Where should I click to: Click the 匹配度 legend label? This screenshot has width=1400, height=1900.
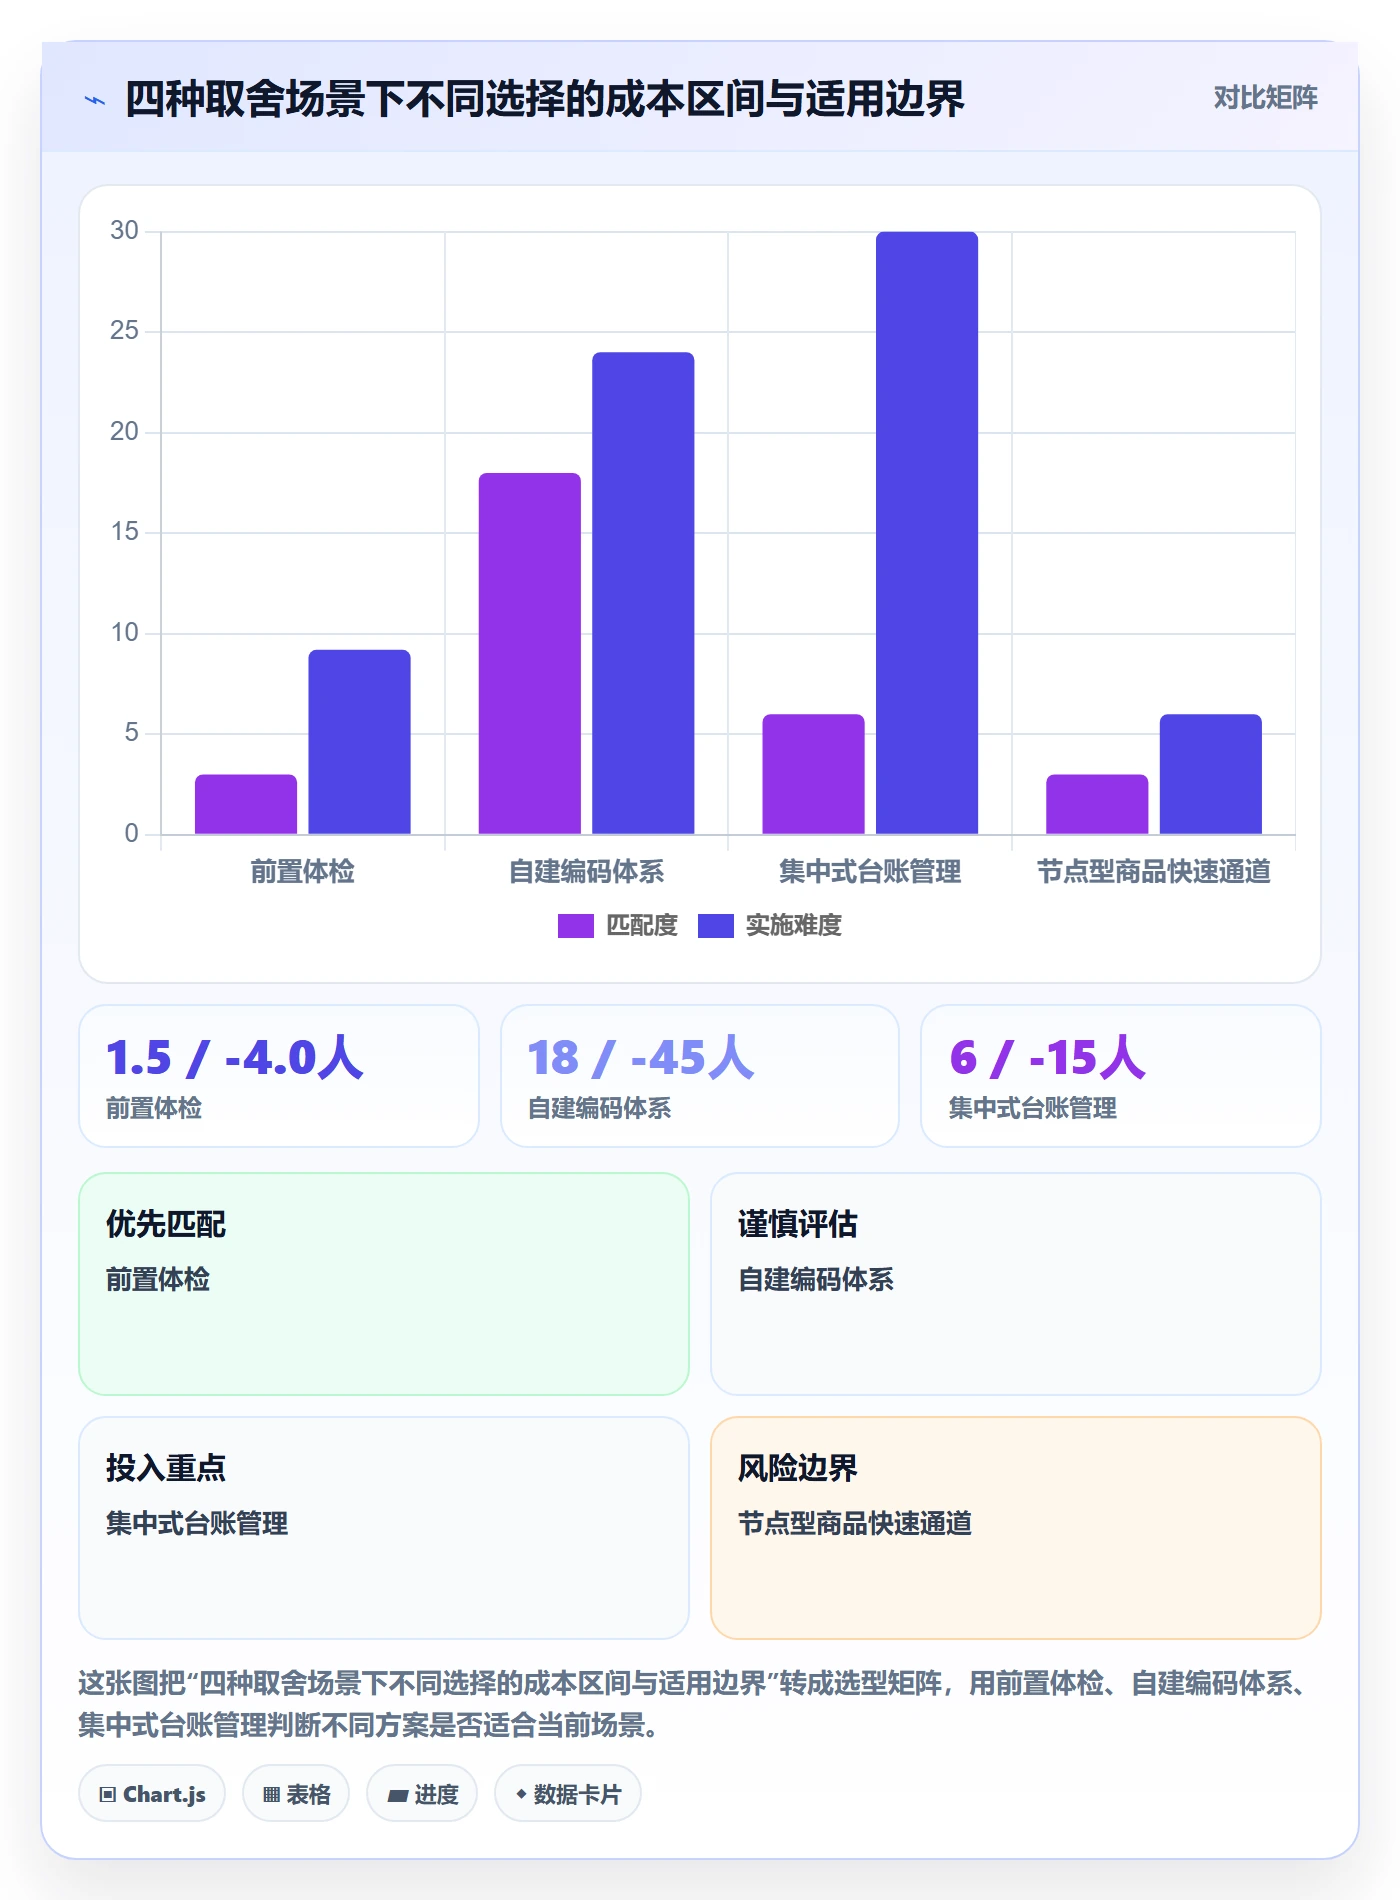coord(642,926)
